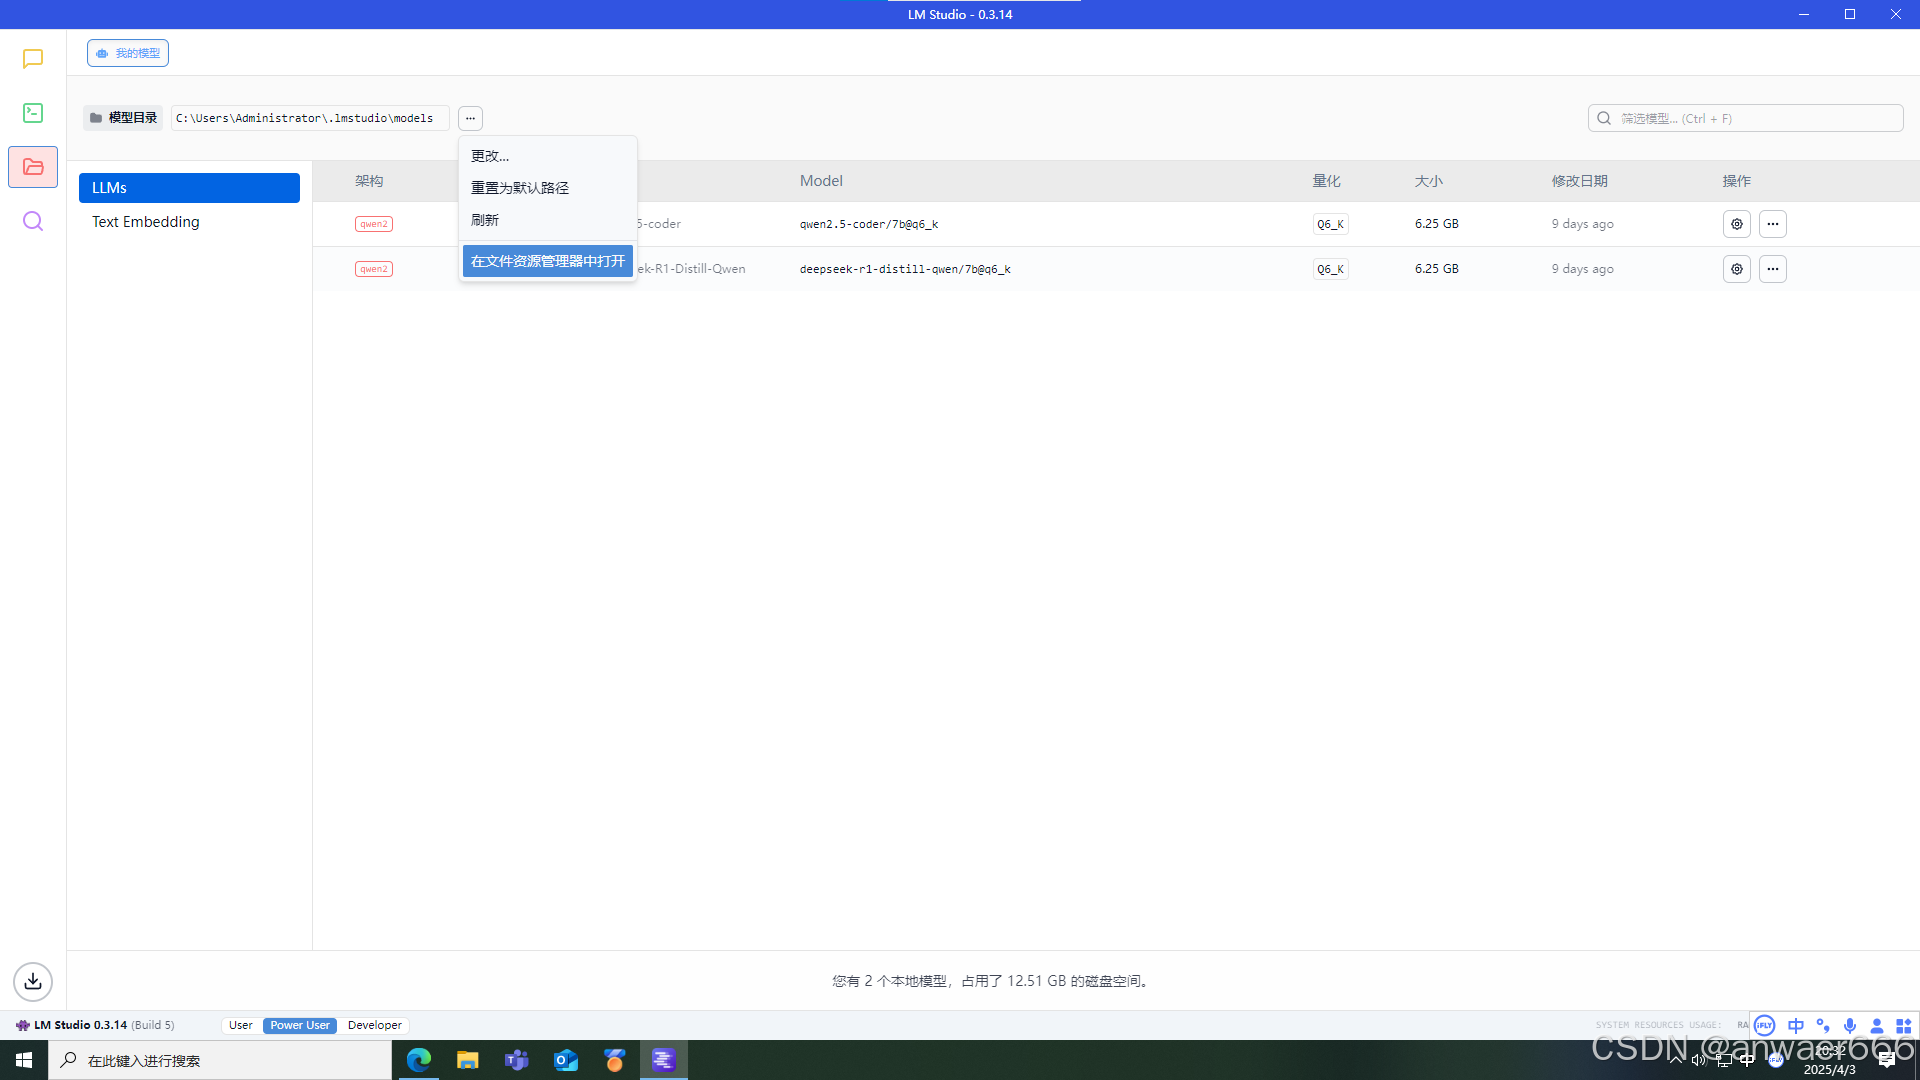The height and width of the screenshot is (1080, 1920).
Task: Switch to User mode
Action: tap(241, 1025)
